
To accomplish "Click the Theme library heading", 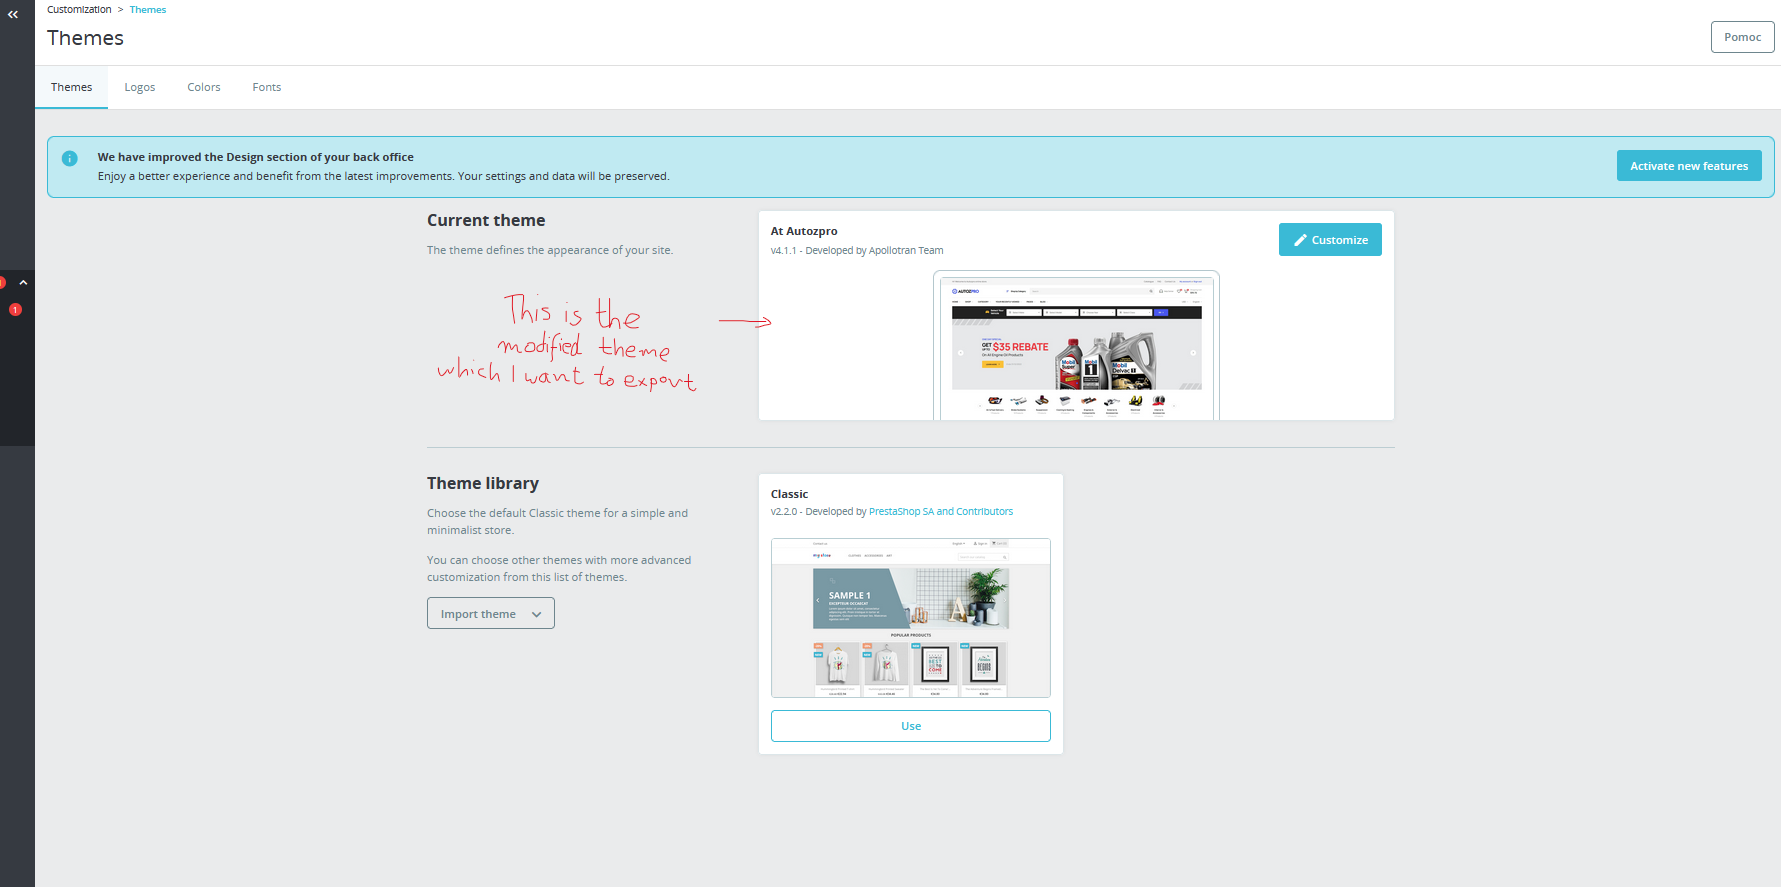I will pyautogui.click(x=483, y=484).
